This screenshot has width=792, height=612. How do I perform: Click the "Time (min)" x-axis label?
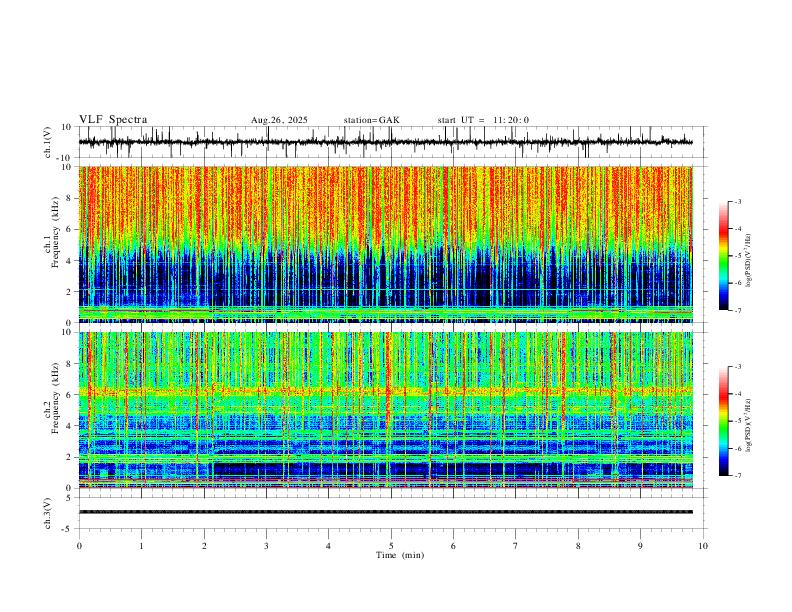click(400, 555)
